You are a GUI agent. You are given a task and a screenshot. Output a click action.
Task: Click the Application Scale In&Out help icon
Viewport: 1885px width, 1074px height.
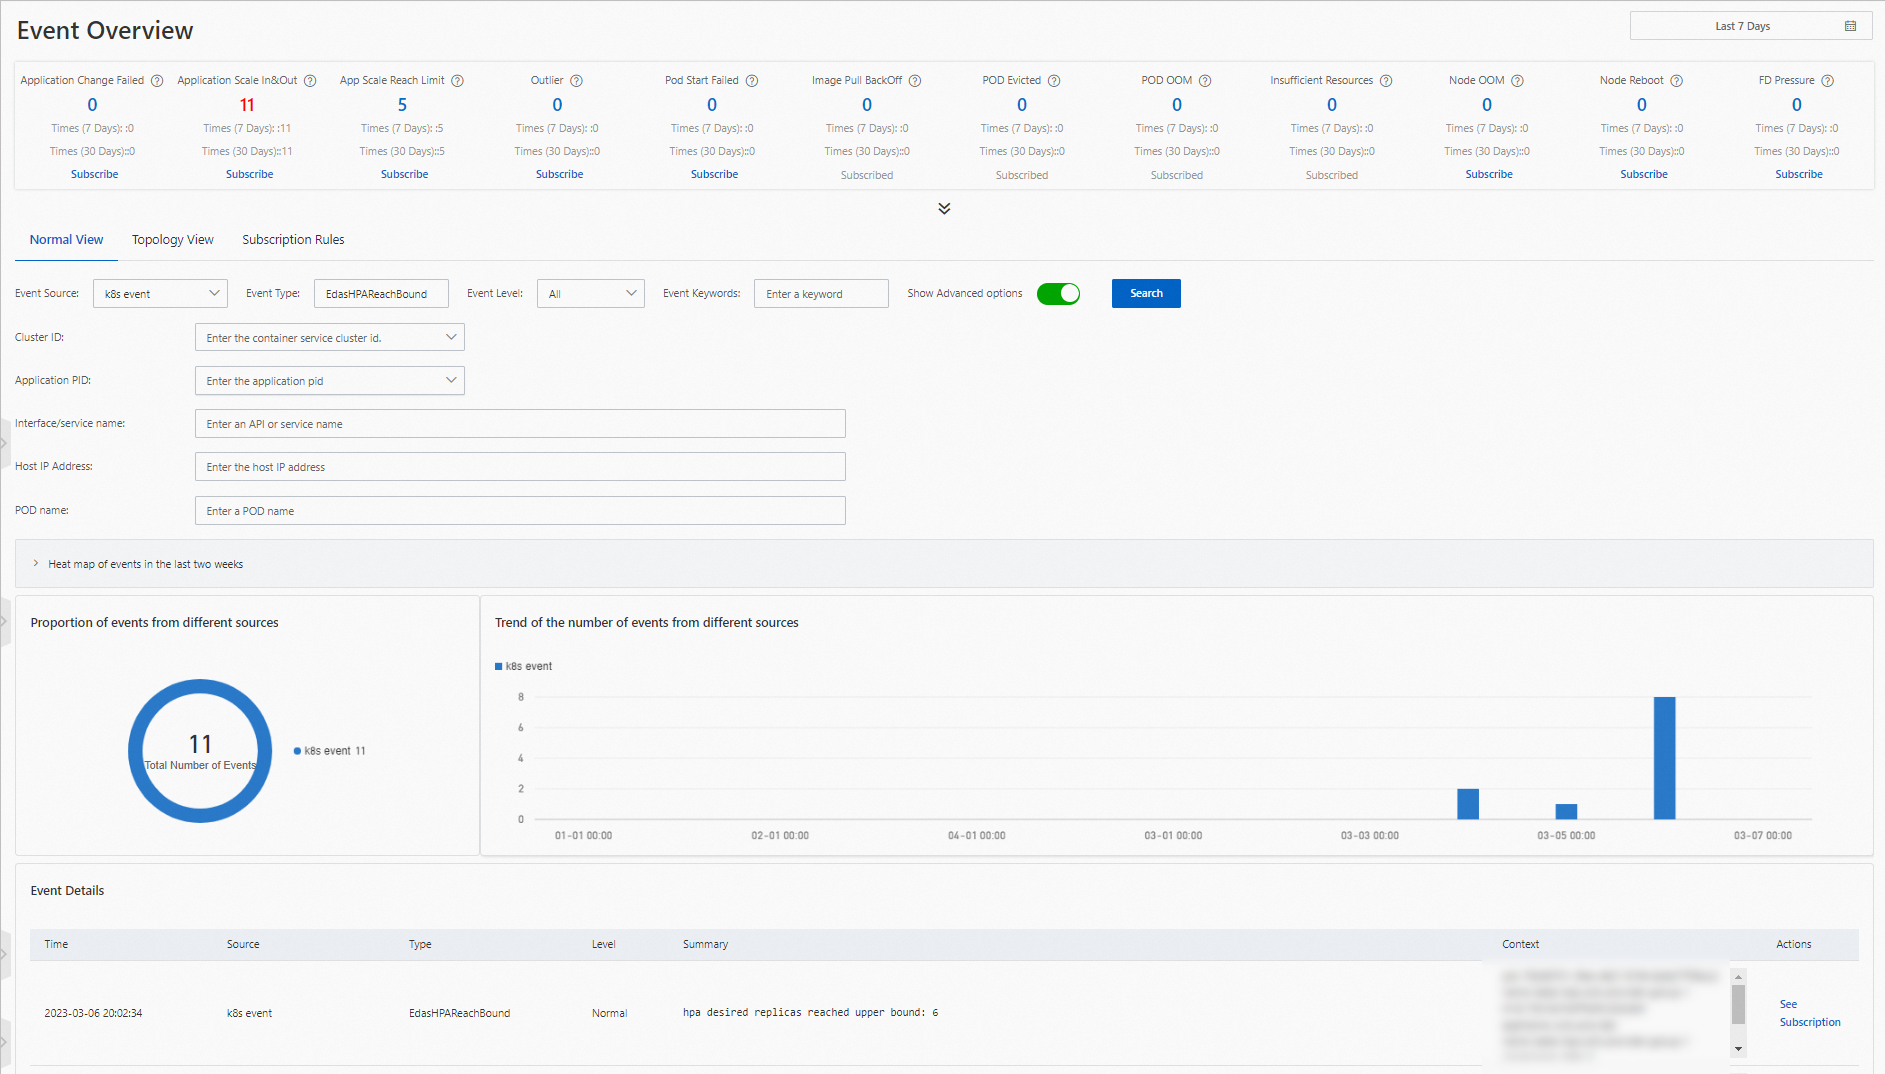pos(308,80)
